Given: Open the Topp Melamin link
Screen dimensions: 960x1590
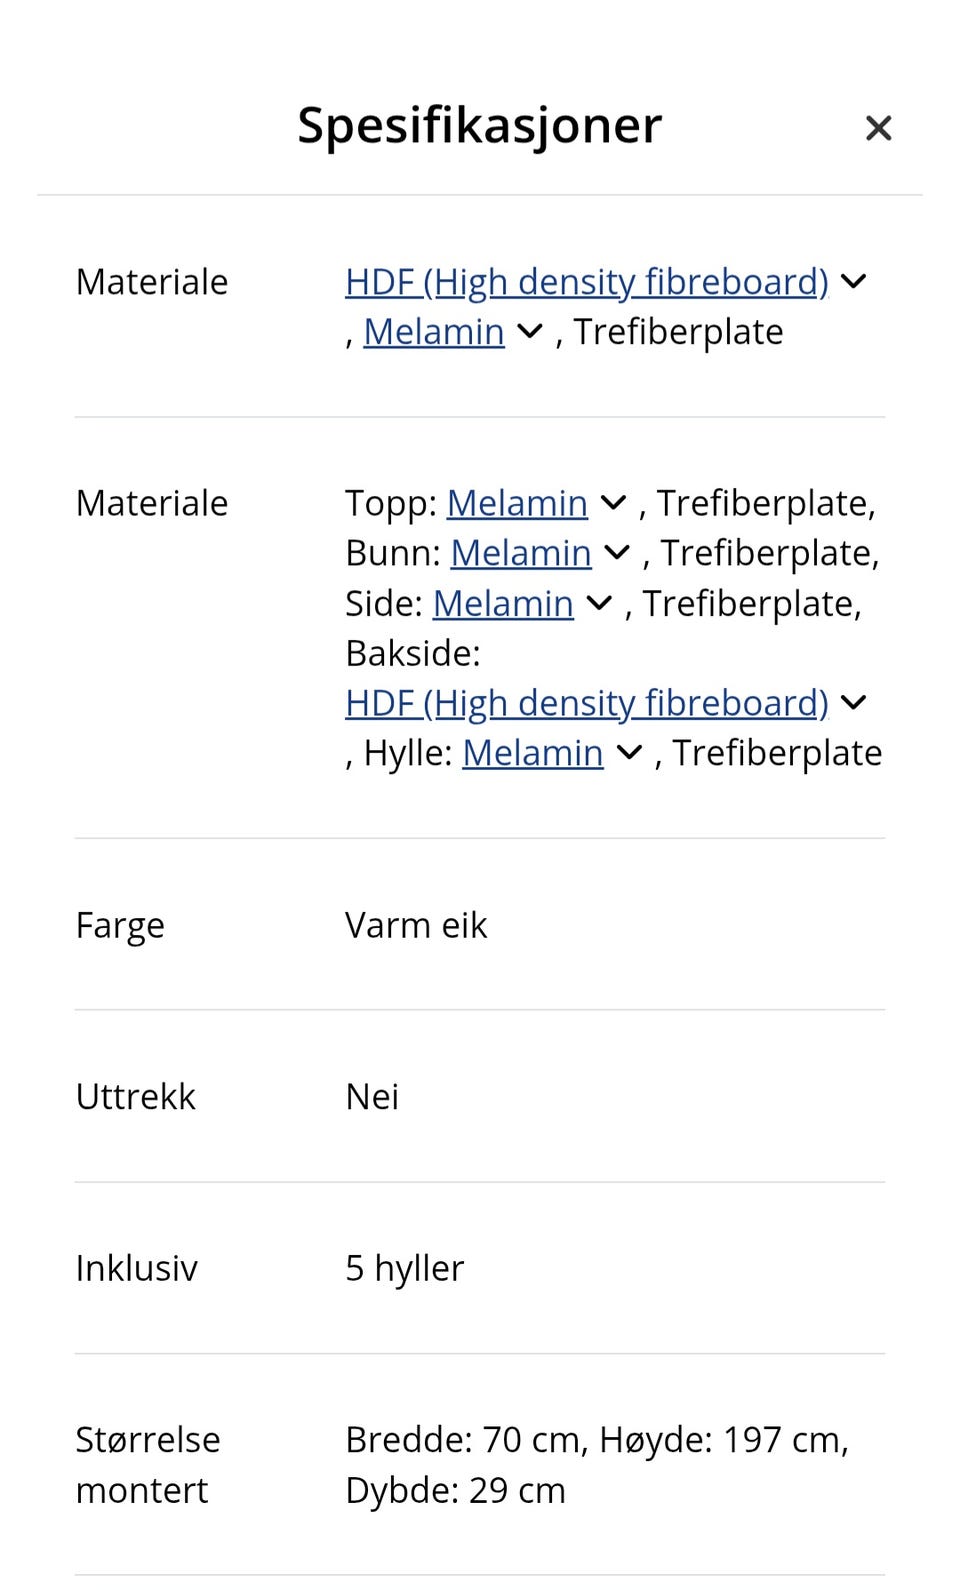Looking at the screenshot, I should [517, 503].
